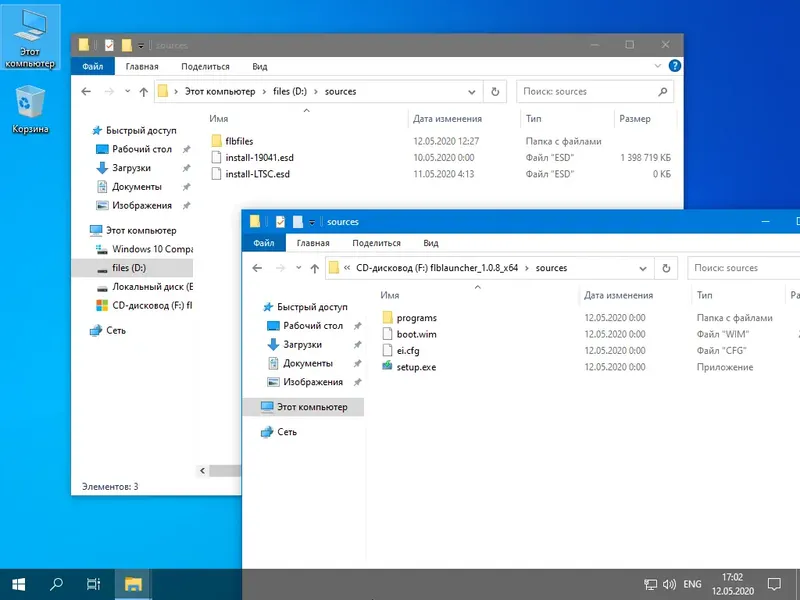Open Windows Search on the taskbar
This screenshot has width=800, height=600.
click(55, 584)
